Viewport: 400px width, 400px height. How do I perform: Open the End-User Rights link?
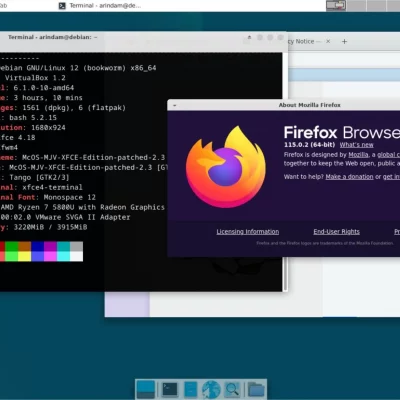pos(336,232)
